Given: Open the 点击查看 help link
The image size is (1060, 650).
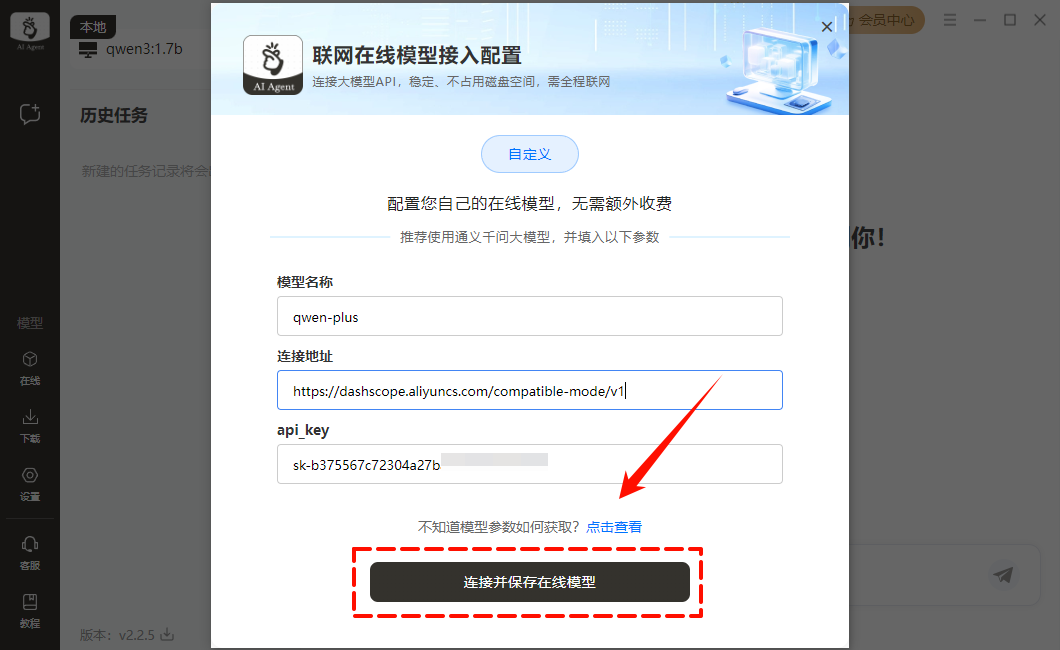Looking at the screenshot, I should coord(614,527).
